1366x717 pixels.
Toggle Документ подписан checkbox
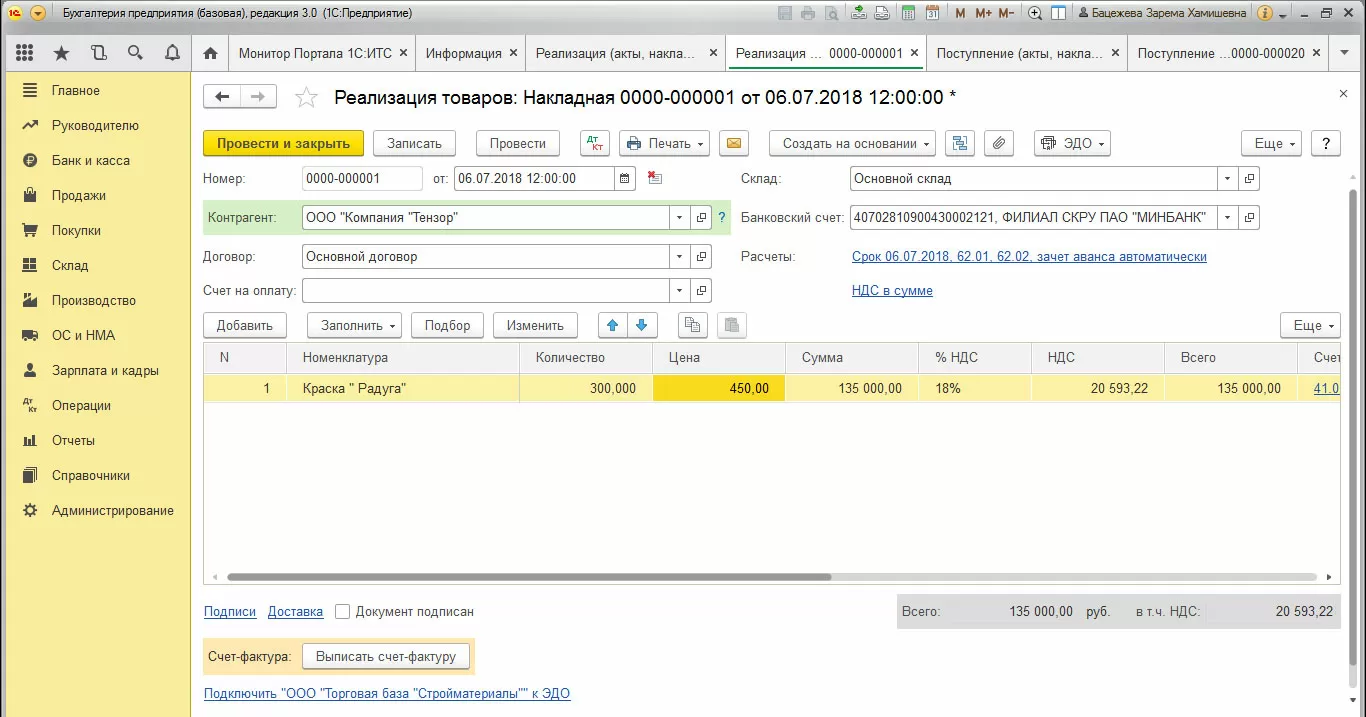click(x=342, y=611)
